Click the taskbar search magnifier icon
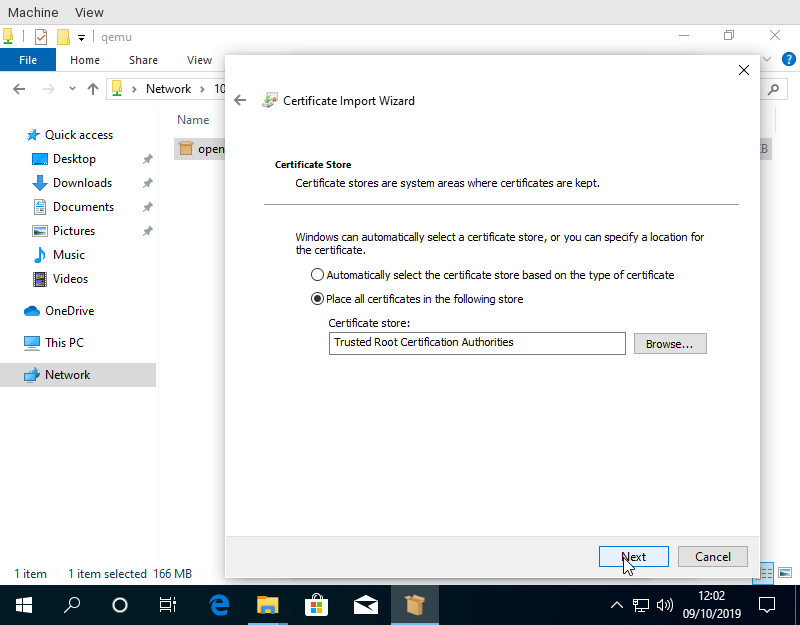 point(72,605)
